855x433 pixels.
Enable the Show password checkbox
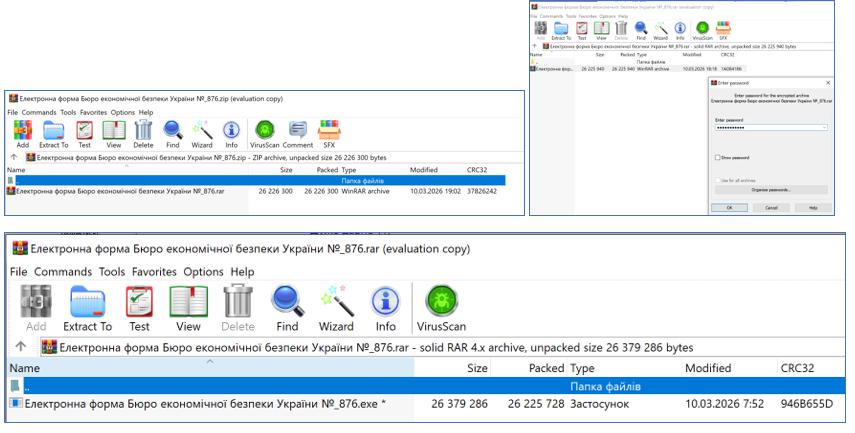[x=717, y=157]
